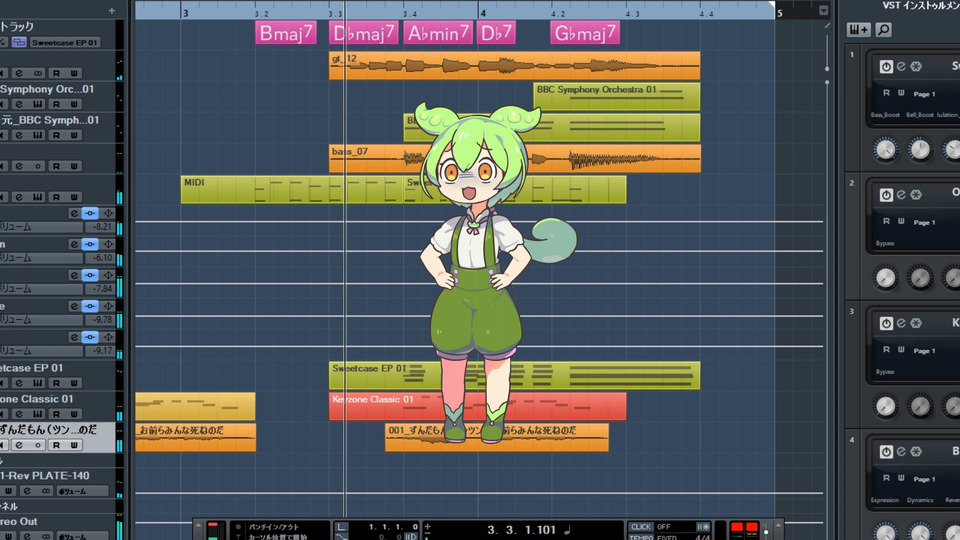Select the gt_12 audio clip
This screenshot has width=960, height=540.
(x=514, y=66)
